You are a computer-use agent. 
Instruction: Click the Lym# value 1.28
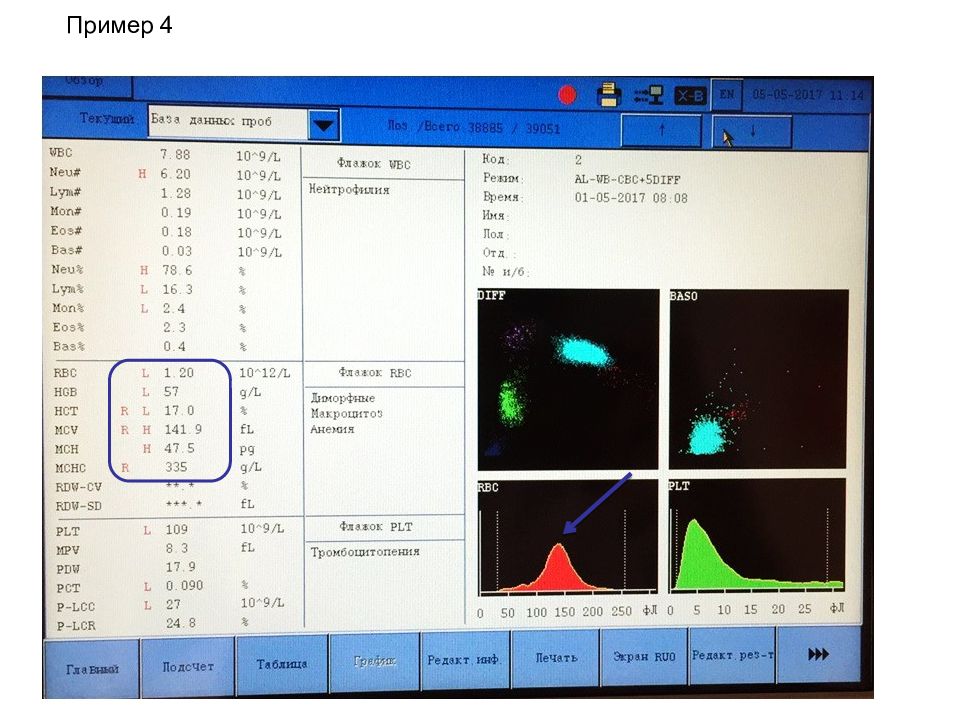[x=176, y=193]
